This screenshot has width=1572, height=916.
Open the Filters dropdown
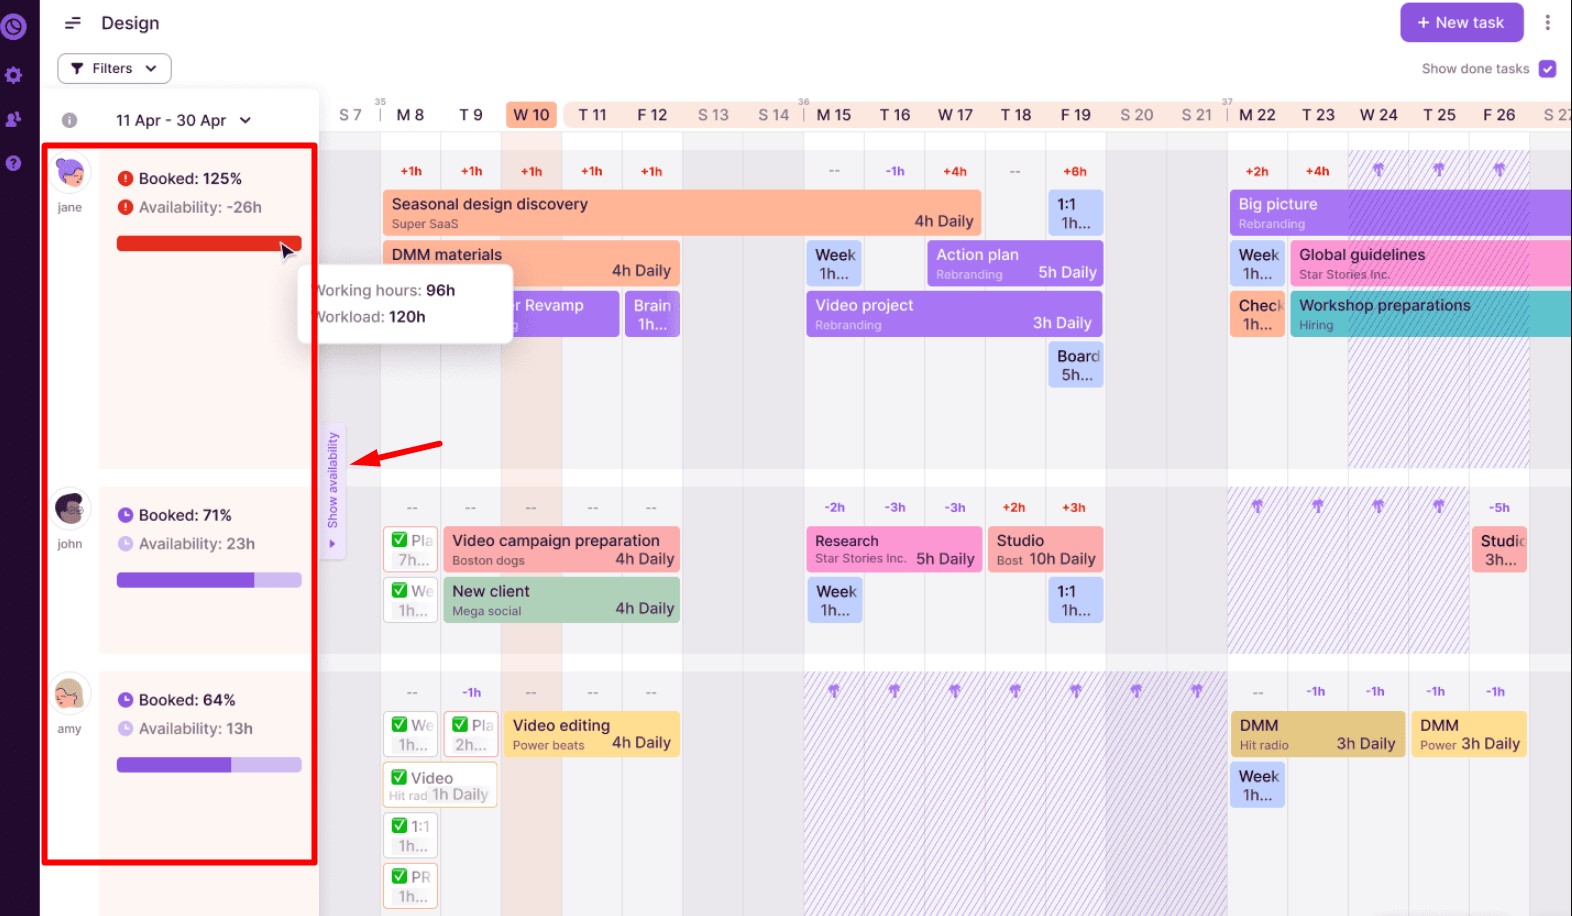pyautogui.click(x=114, y=69)
